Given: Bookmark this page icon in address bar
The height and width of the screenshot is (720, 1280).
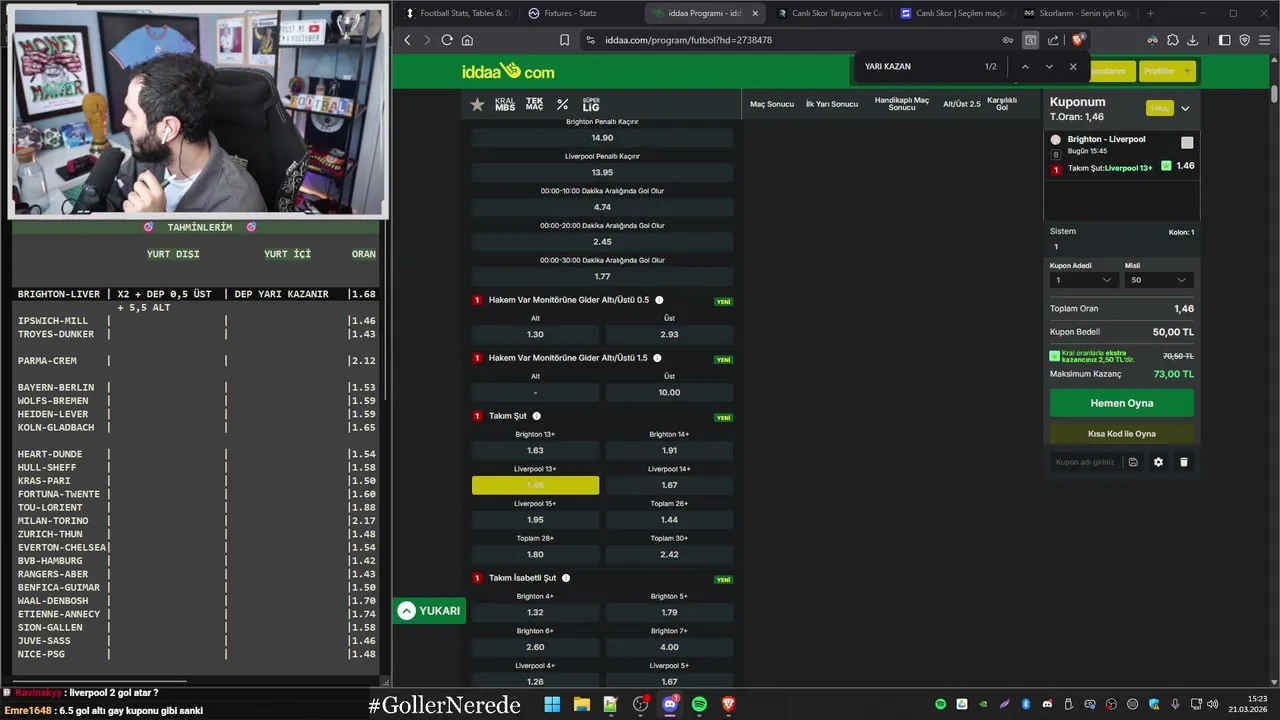Looking at the screenshot, I should click(x=564, y=40).
